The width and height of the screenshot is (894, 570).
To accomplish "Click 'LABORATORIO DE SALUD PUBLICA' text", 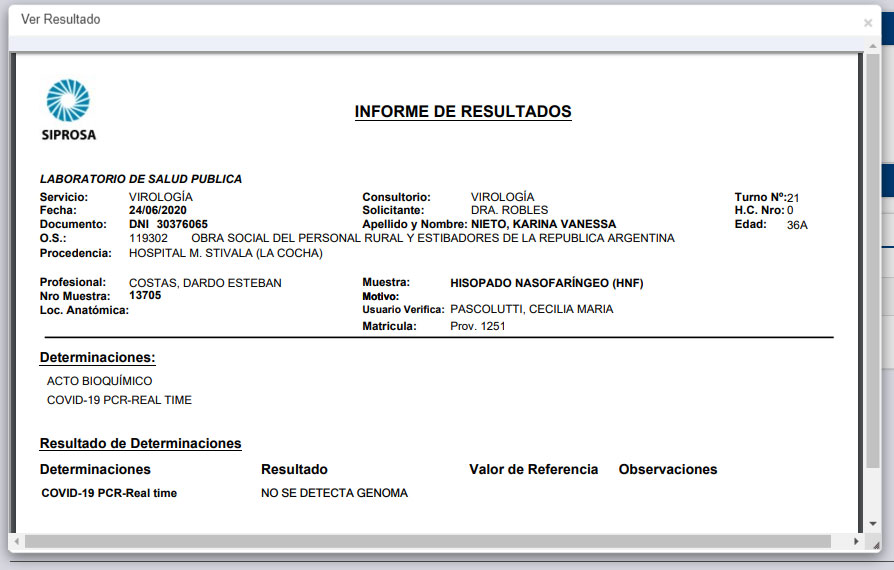I will (x=141, y=179).
